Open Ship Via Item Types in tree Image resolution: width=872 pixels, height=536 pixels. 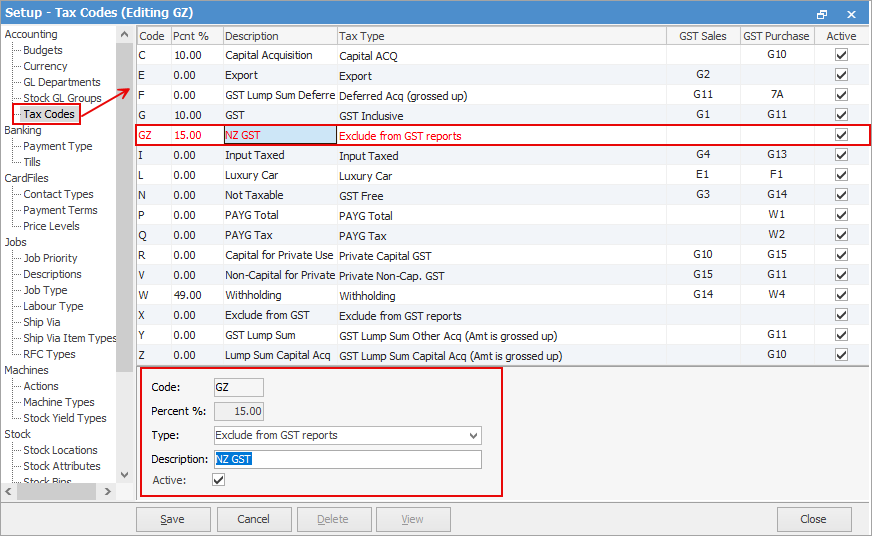pos(70,339)
